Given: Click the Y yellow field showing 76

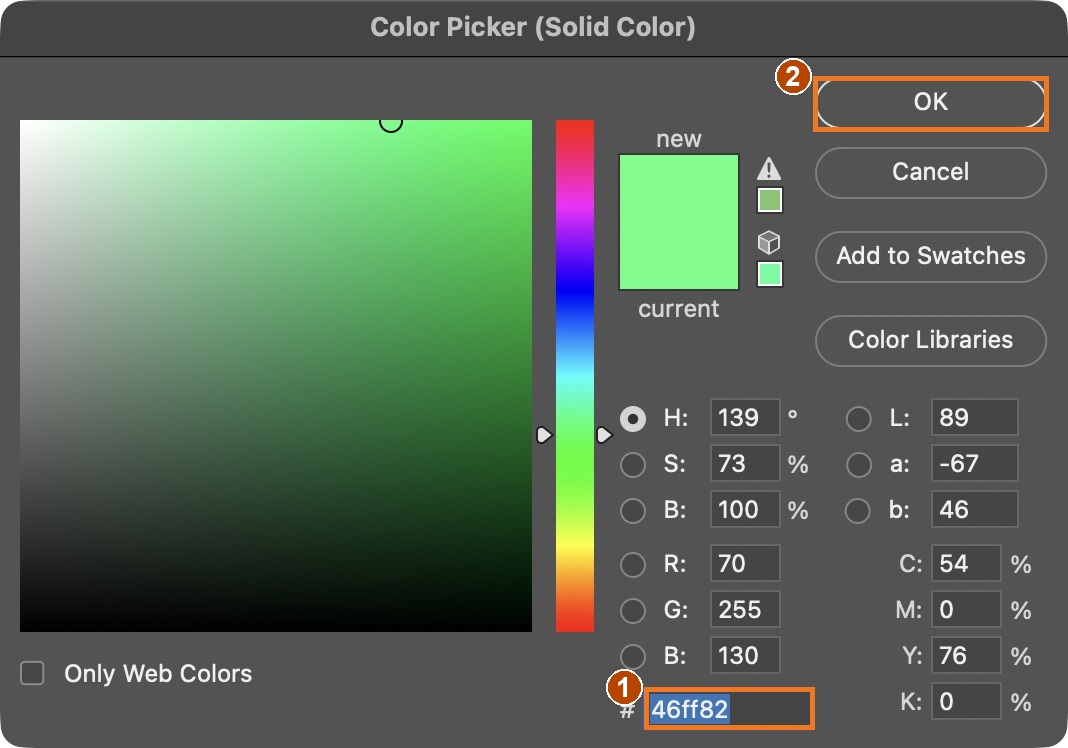Looking at the screenshot, I should point(966,655).
